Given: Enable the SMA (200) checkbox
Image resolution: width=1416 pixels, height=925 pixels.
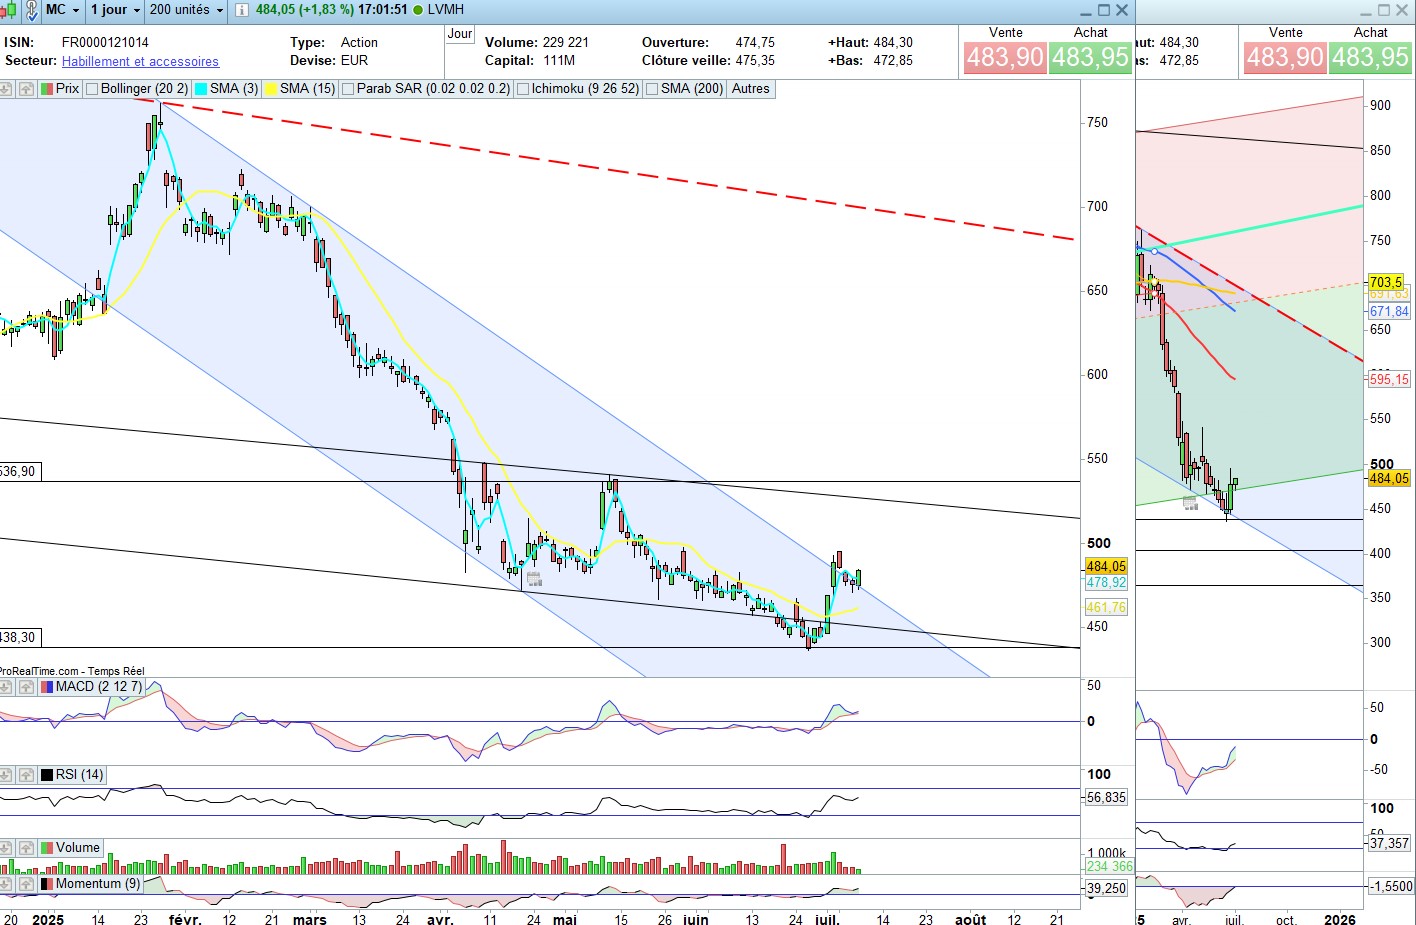Looking at the screenshot, I should 652,89.
